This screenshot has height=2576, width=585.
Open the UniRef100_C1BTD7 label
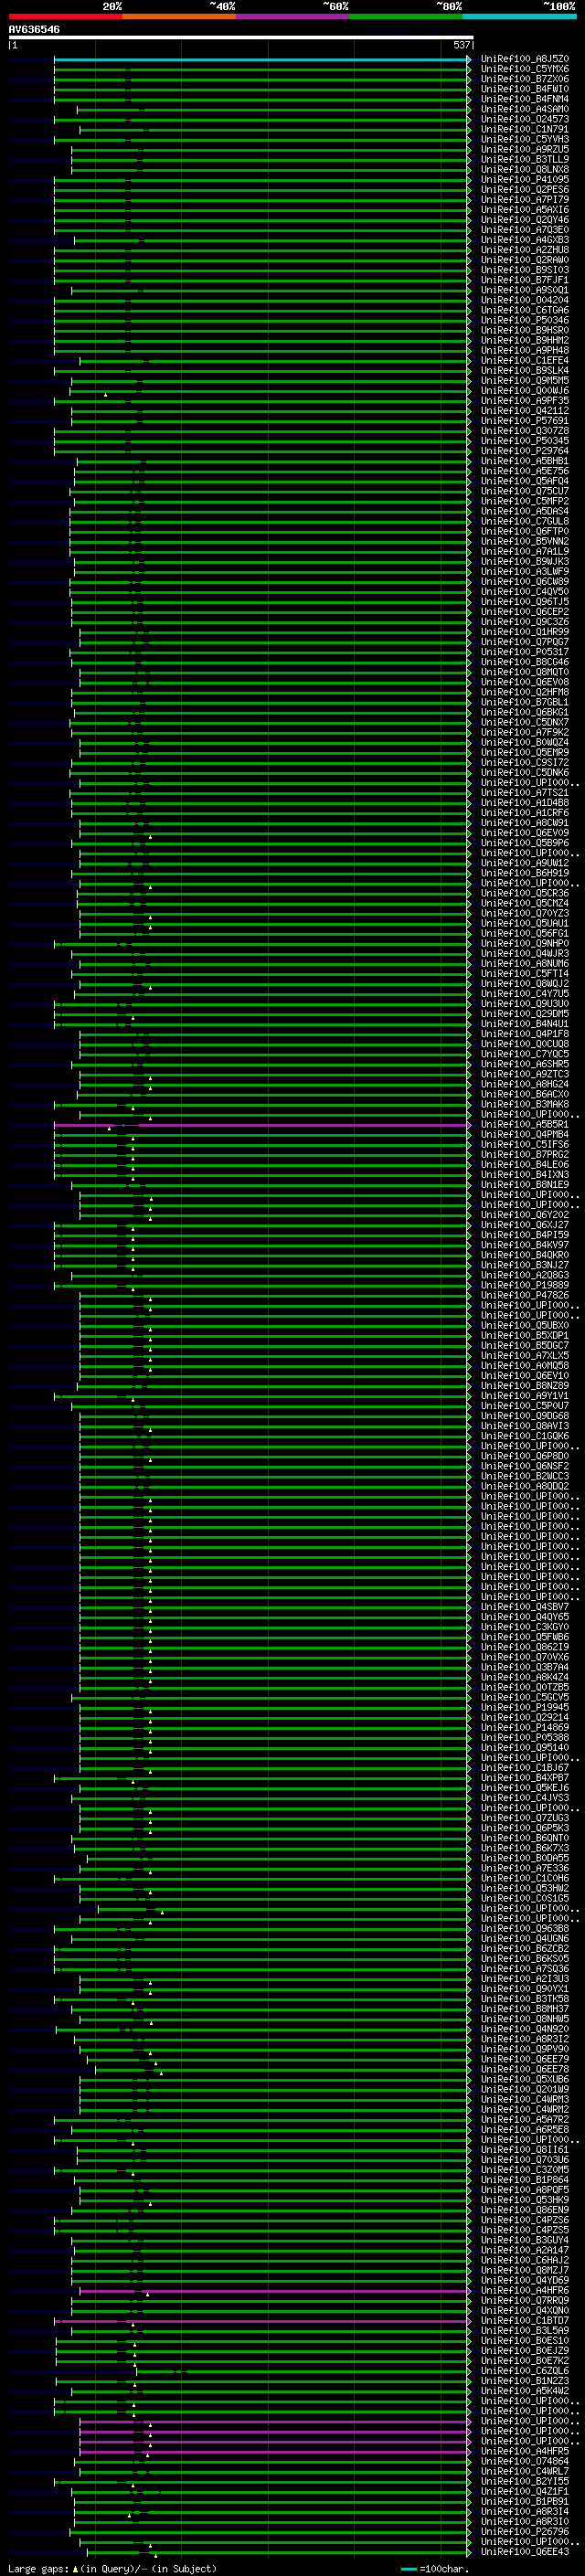coord(525,2321)
